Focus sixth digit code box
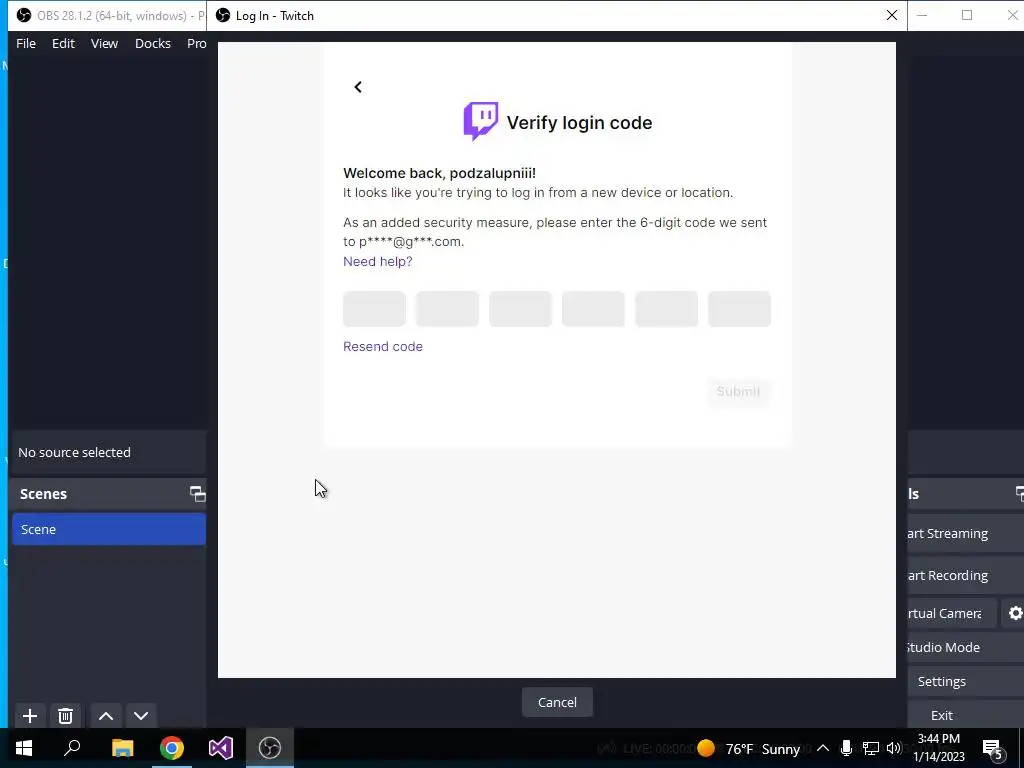1024x768 pixels. 739,309
